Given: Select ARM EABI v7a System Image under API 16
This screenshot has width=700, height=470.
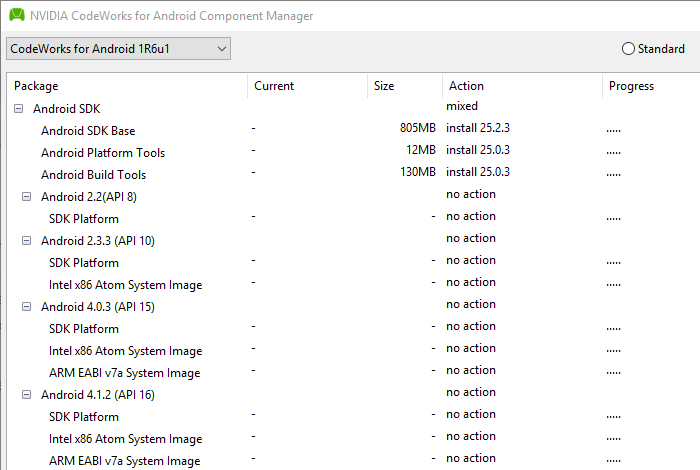Looking at the screenshot, I should click(x=124, y=461).
